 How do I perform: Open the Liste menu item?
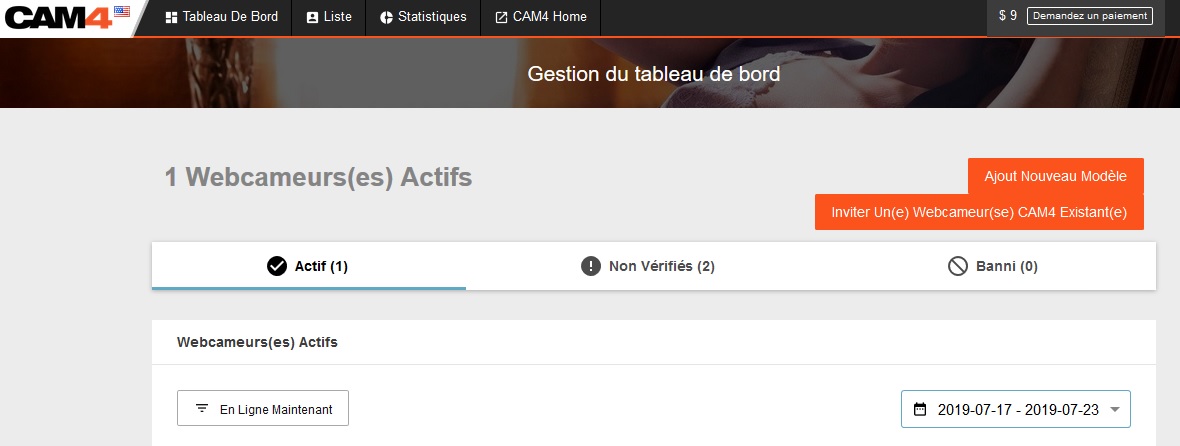click(338, 17)
